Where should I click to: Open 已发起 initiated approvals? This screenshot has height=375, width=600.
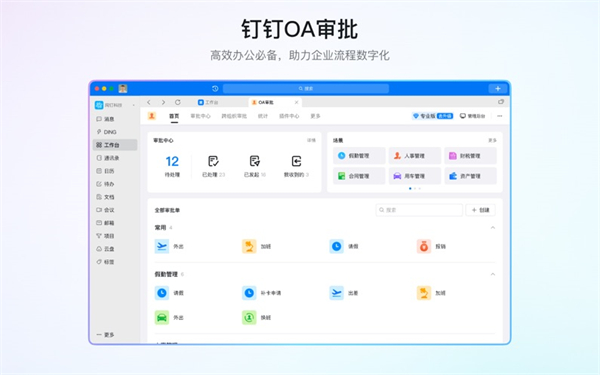(x=255, y=166)
